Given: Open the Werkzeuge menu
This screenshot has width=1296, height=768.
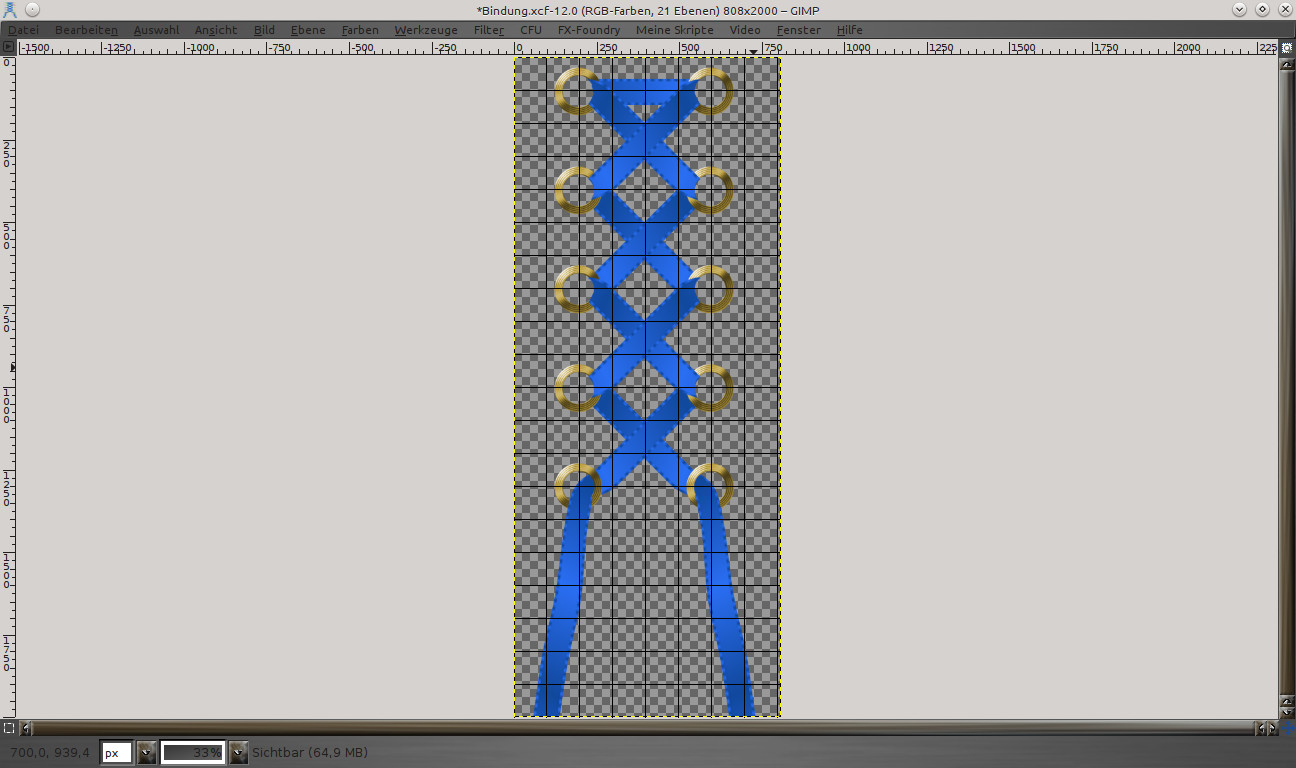Looking at the screenshot, I should (426, 30).
